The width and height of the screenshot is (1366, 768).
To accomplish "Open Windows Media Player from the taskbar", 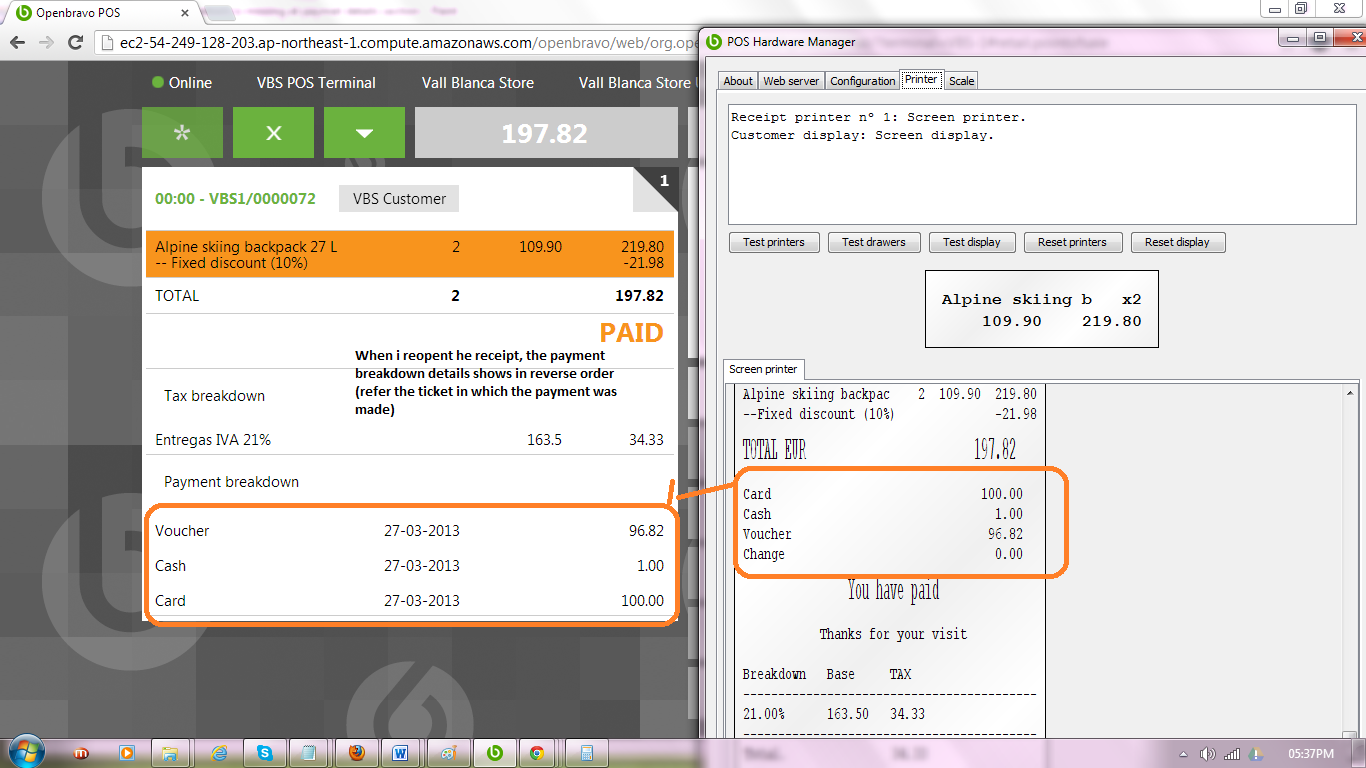I will pyautogui.click(x=126, y=753).
